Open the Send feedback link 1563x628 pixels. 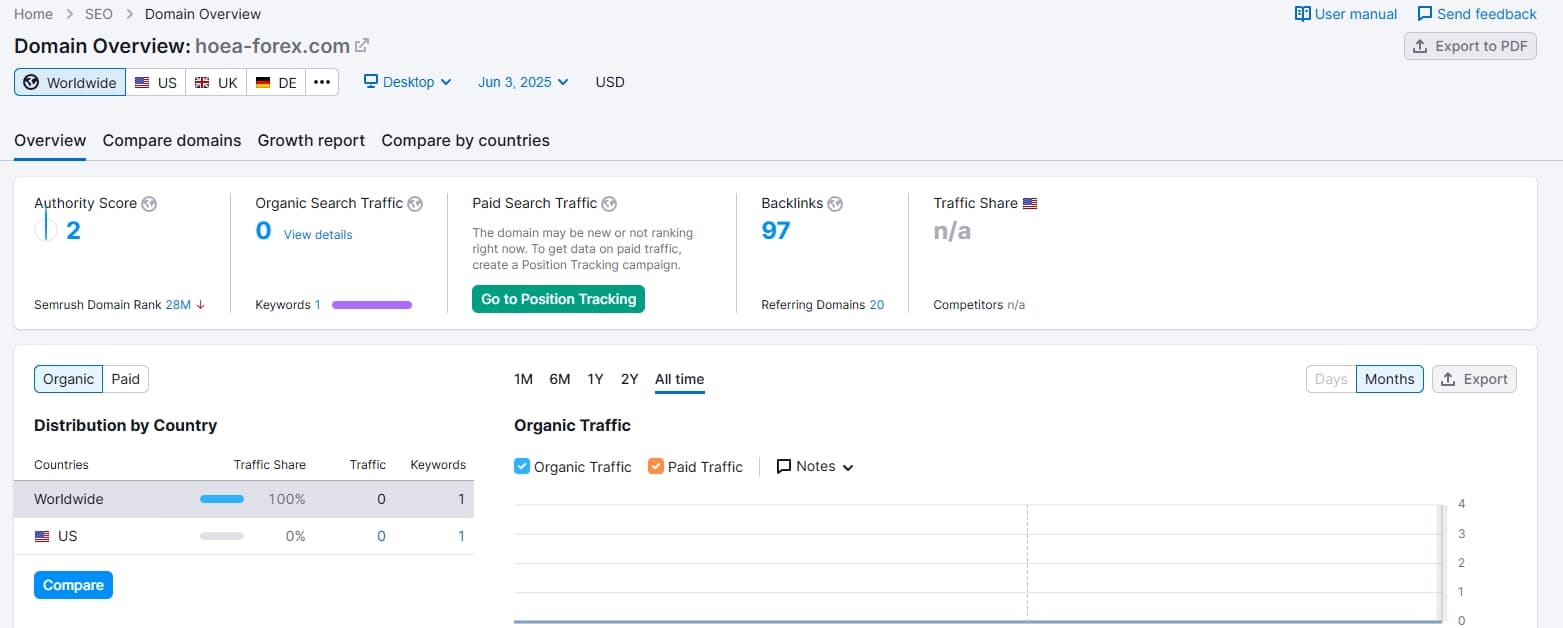pyautogui.click(x=1477, y=14)
